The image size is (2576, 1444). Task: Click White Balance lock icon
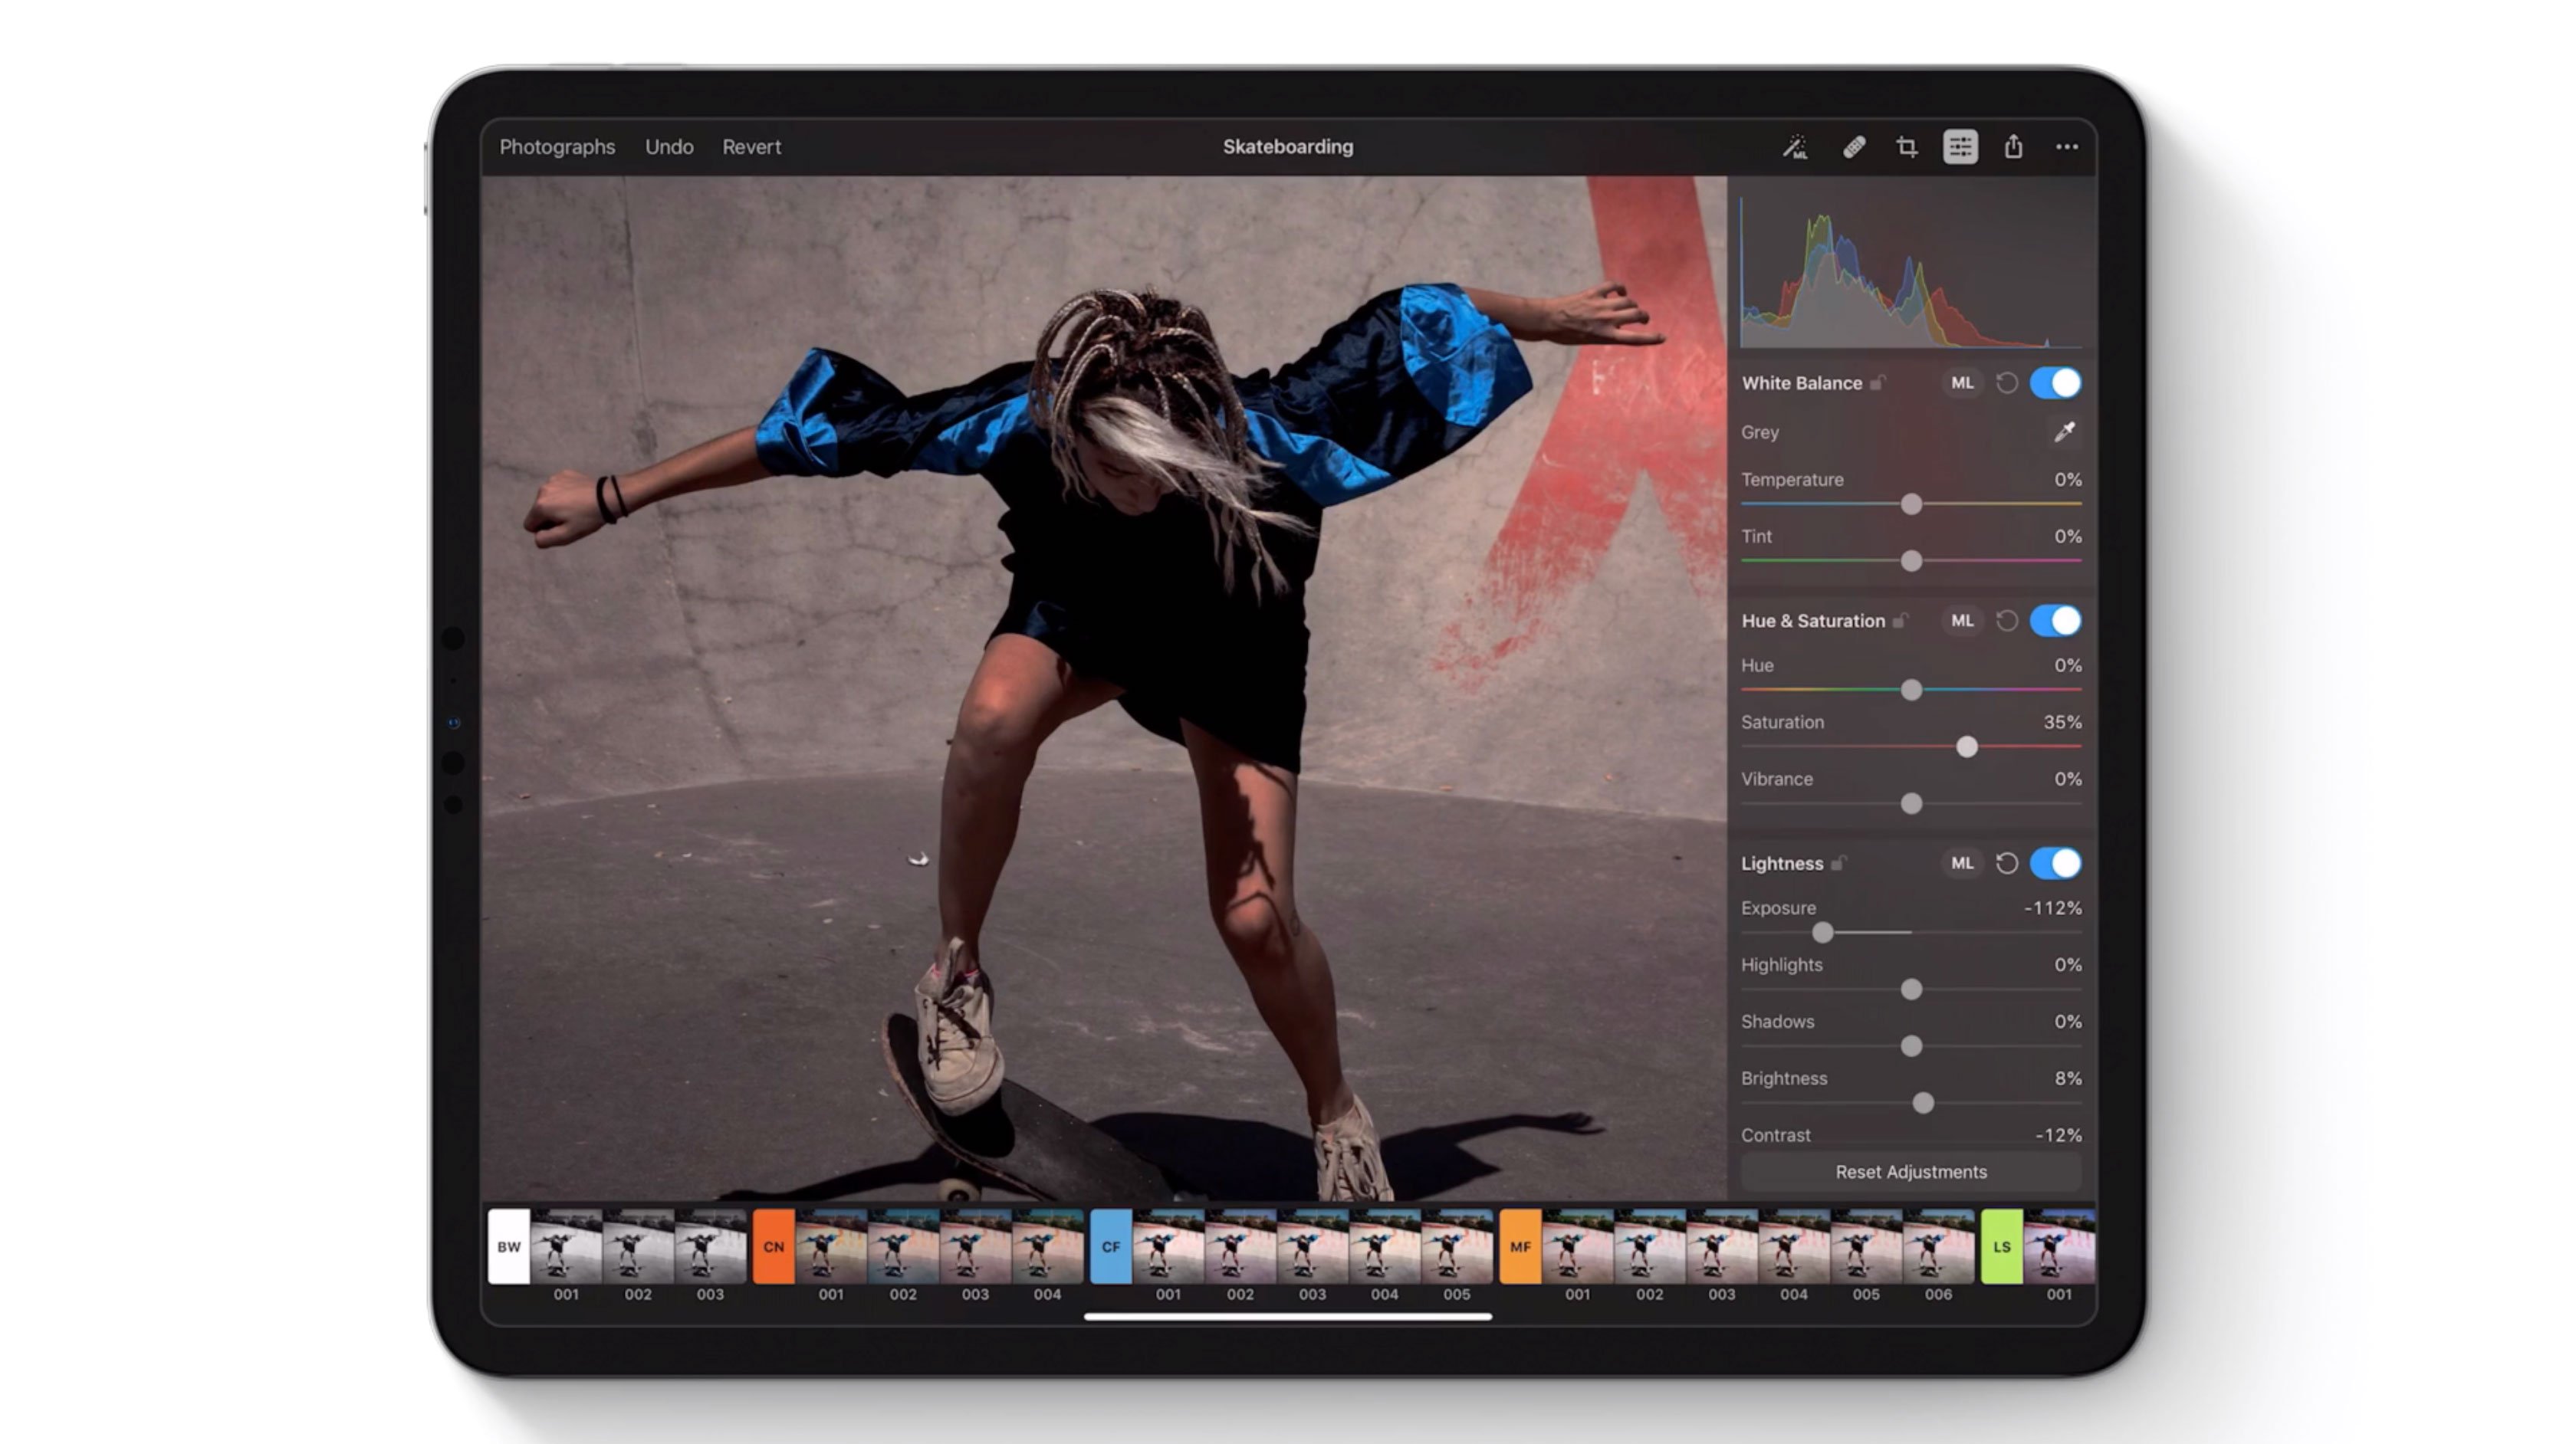(1878, 383)
